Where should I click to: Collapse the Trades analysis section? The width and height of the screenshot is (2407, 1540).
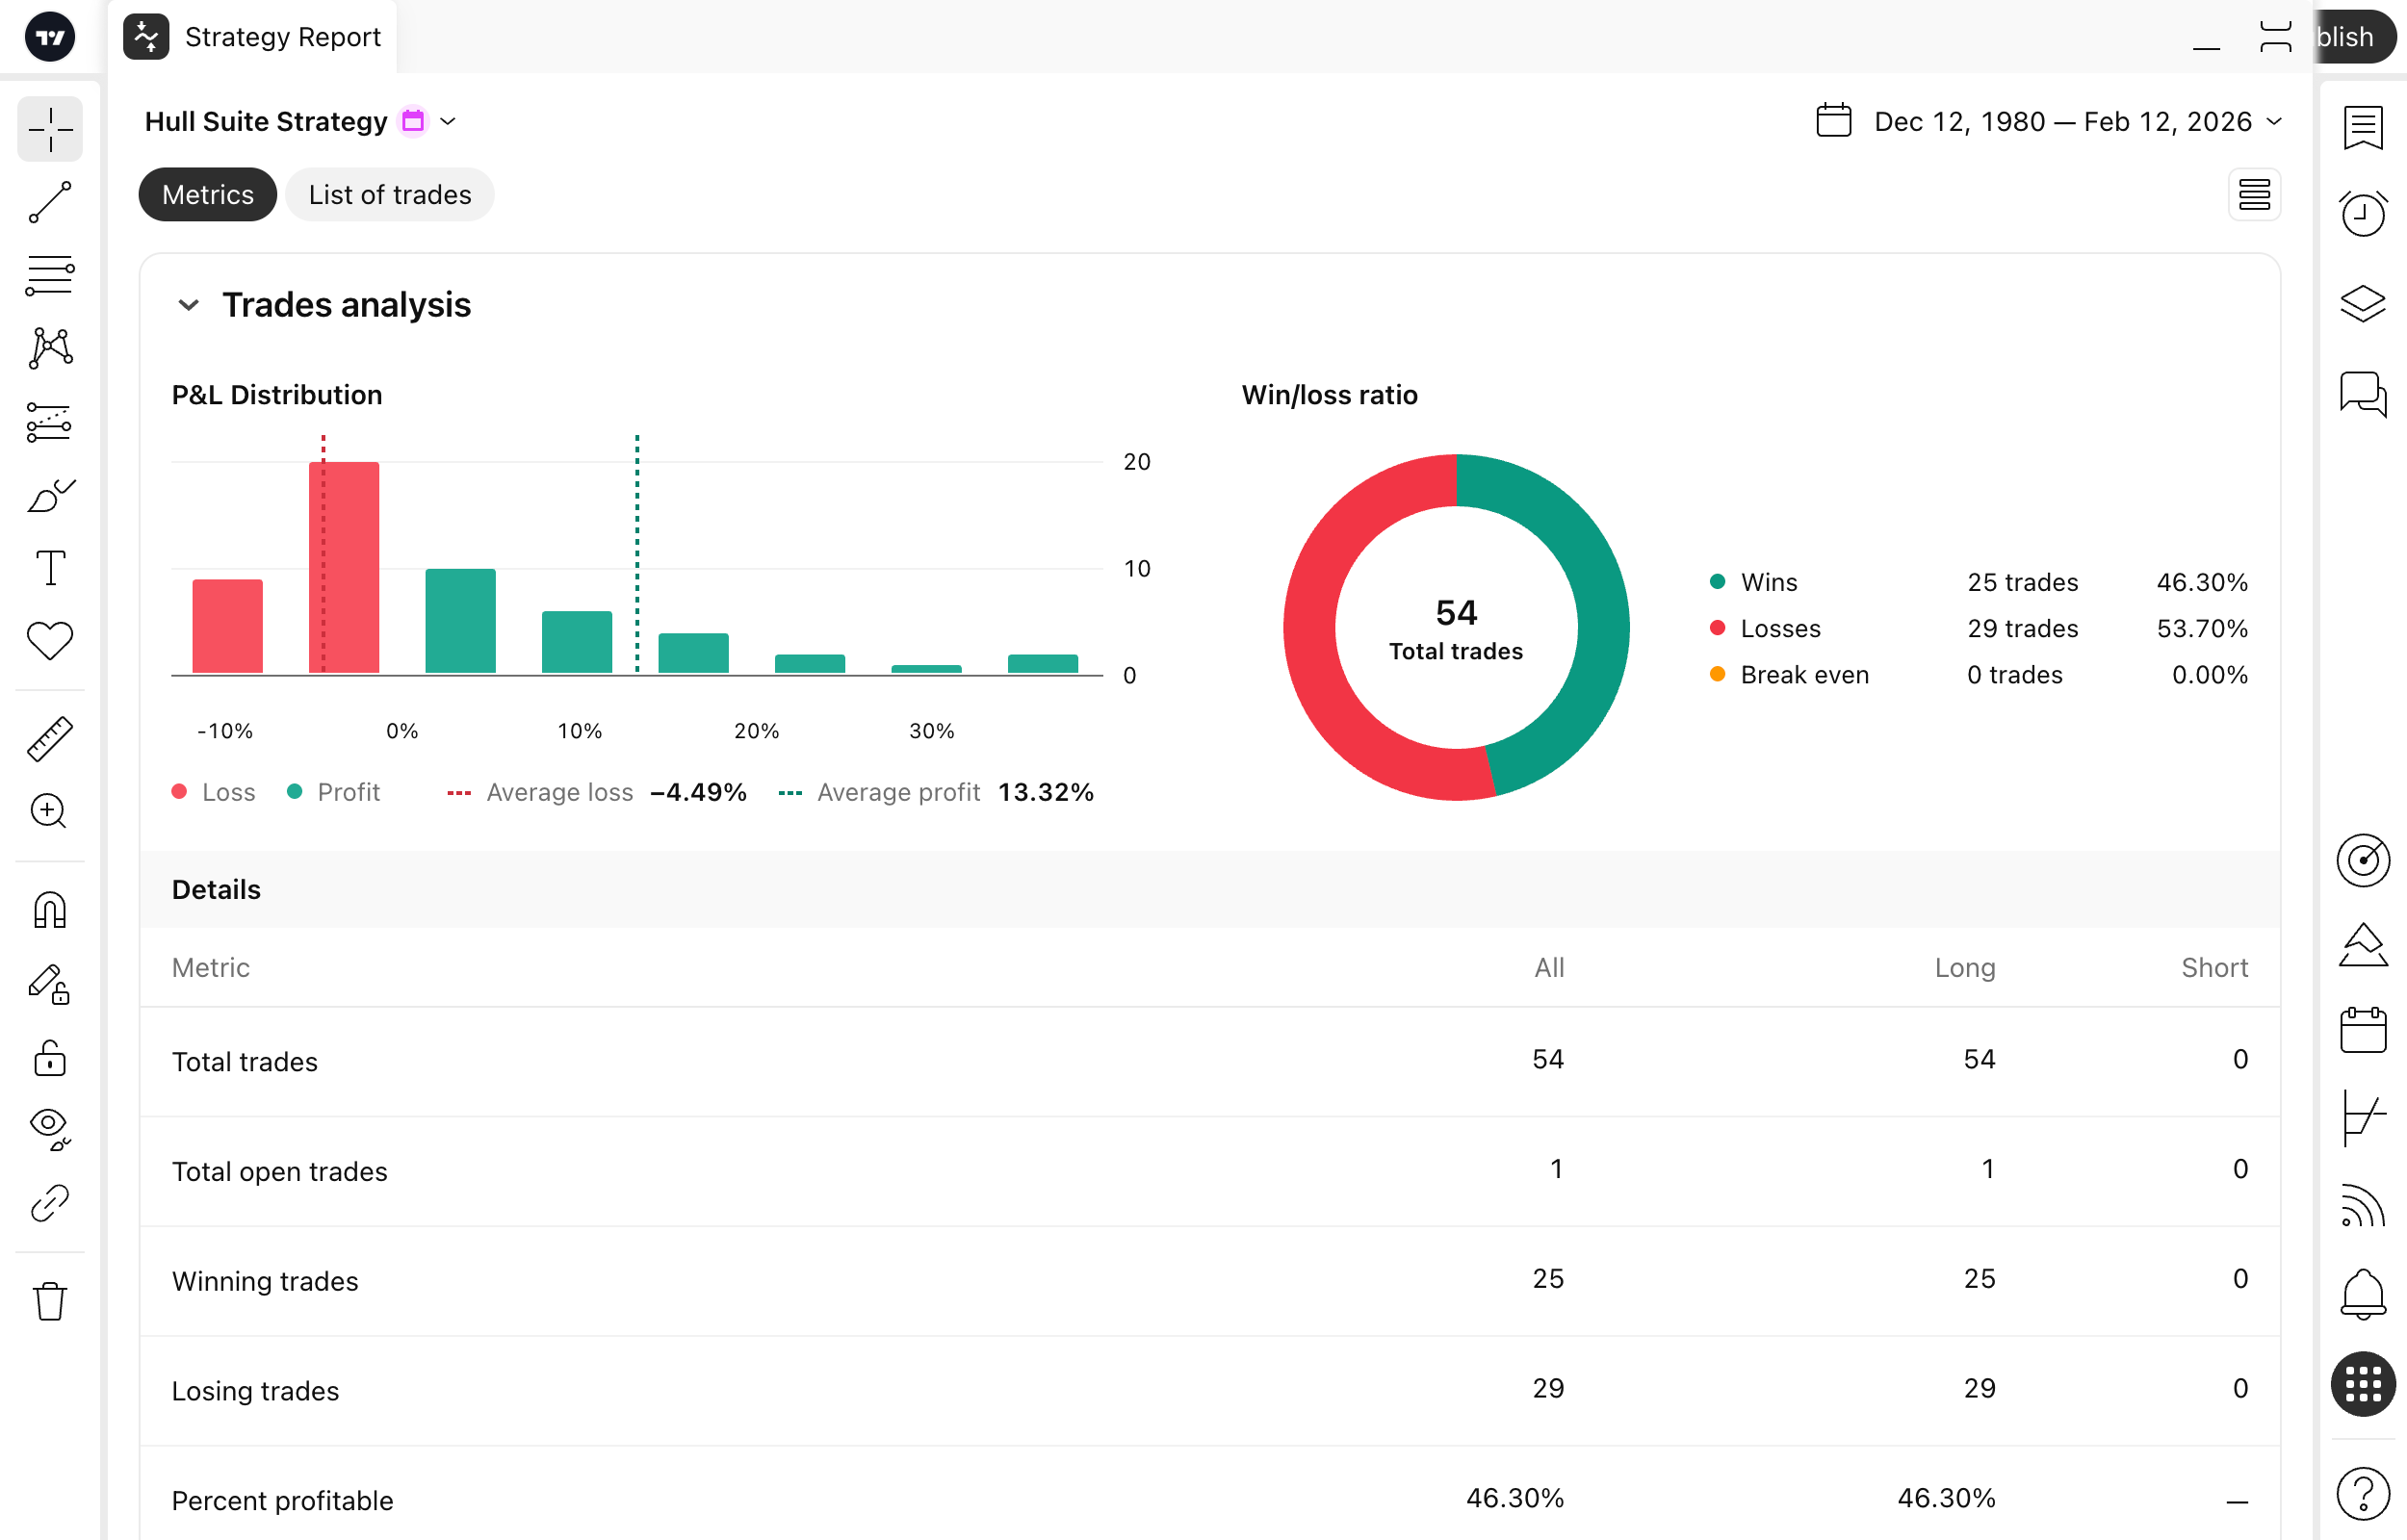pyautogui.click(x=188, y=305)
